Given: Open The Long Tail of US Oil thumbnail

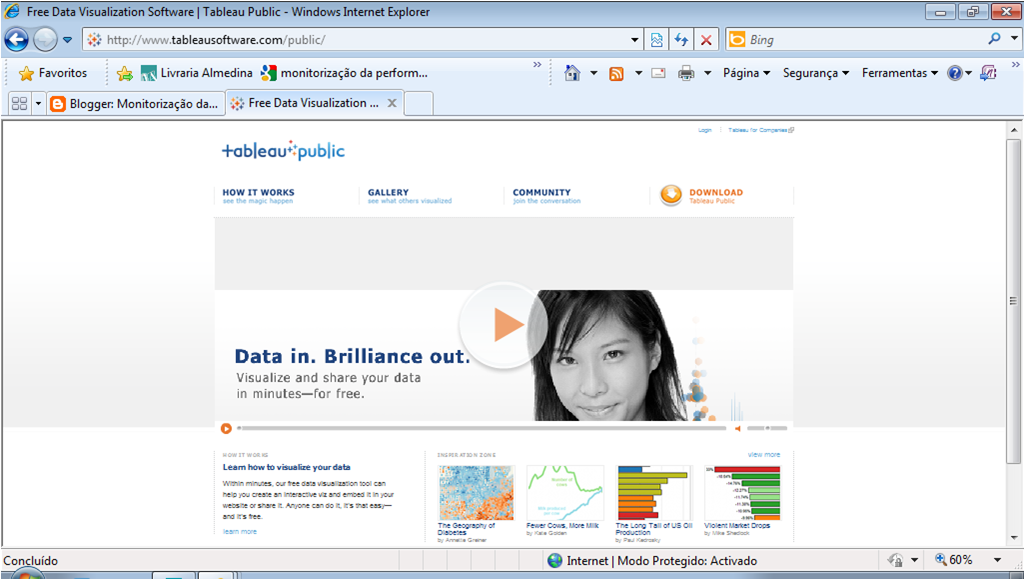Looking at the screenshot, I should point(654,492).
